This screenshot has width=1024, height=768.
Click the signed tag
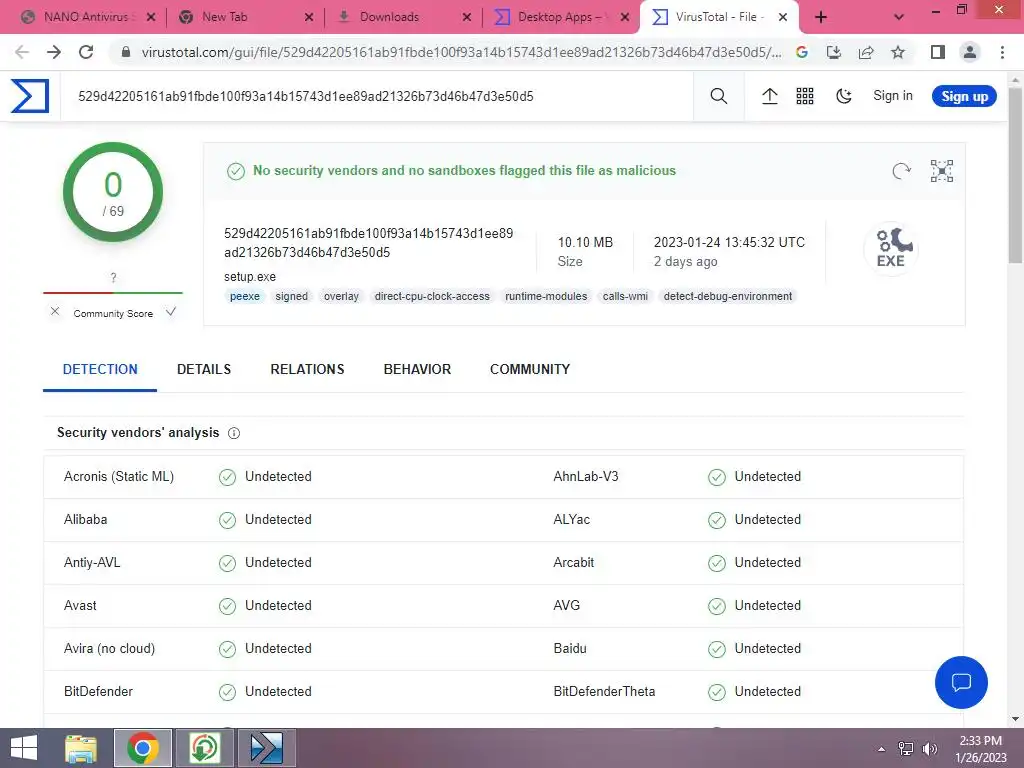291,296
